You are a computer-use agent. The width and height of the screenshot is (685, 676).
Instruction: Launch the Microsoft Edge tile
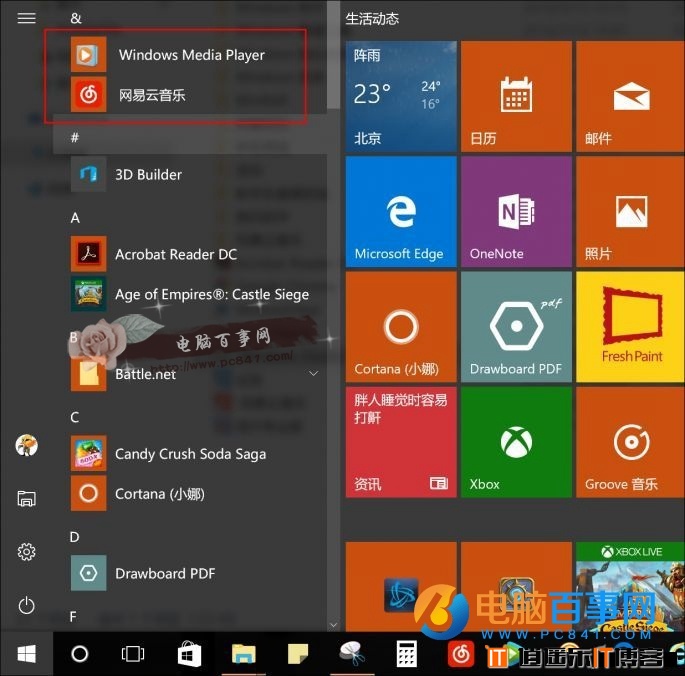tap(401, 211)
